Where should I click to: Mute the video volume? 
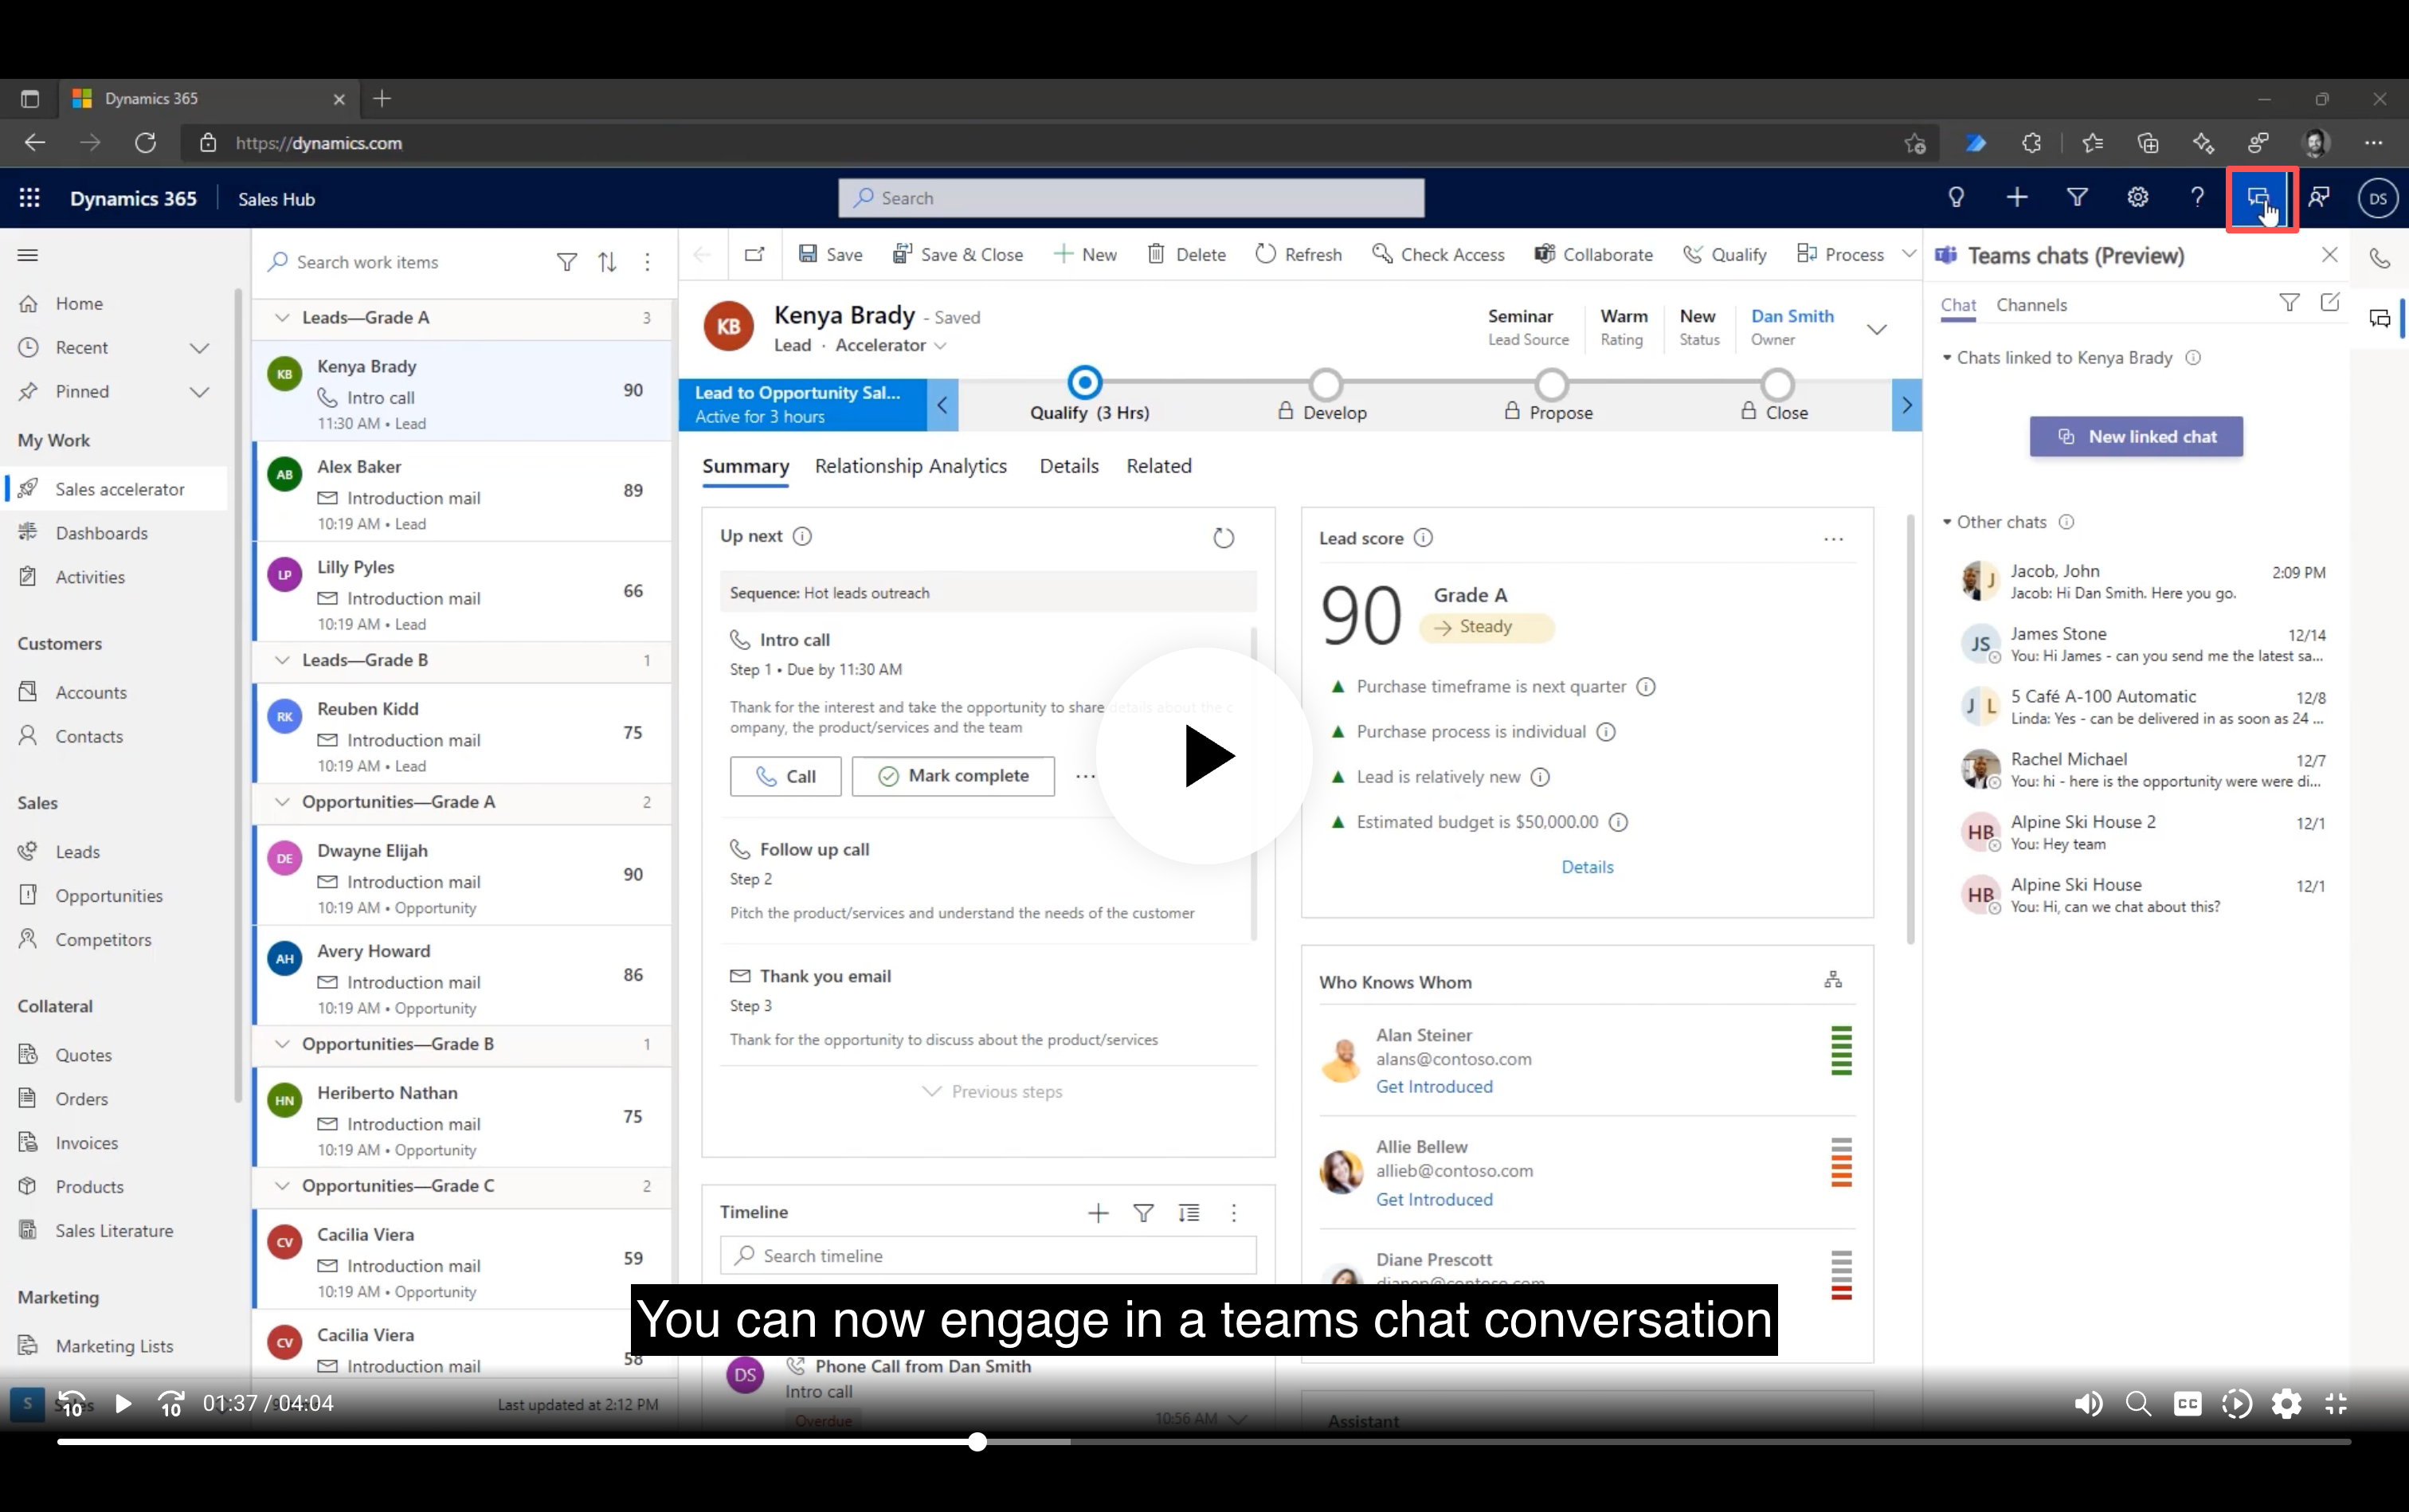coord(2088,1404)
